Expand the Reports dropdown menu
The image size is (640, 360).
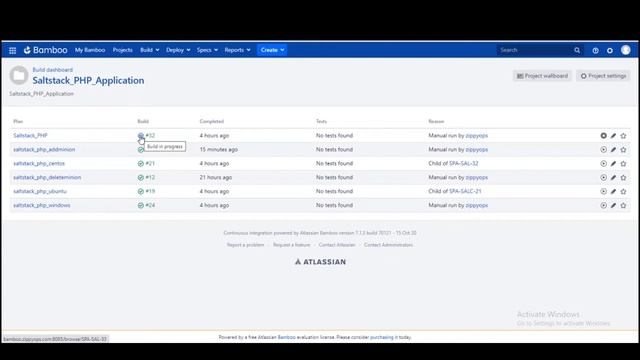[237, 50]
